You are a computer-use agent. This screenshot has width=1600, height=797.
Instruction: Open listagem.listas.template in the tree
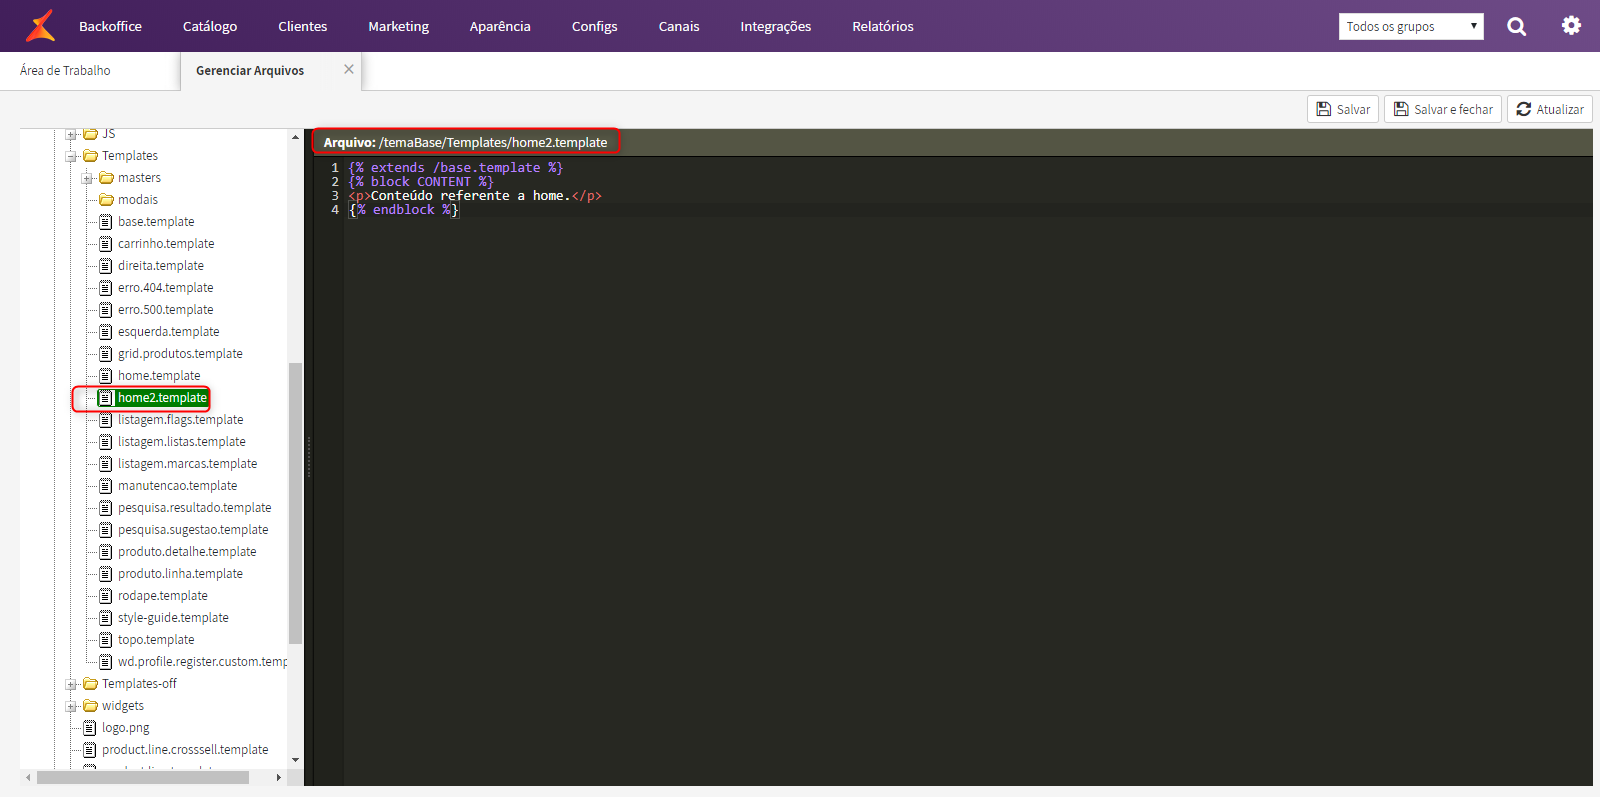(x=181, y=442)
